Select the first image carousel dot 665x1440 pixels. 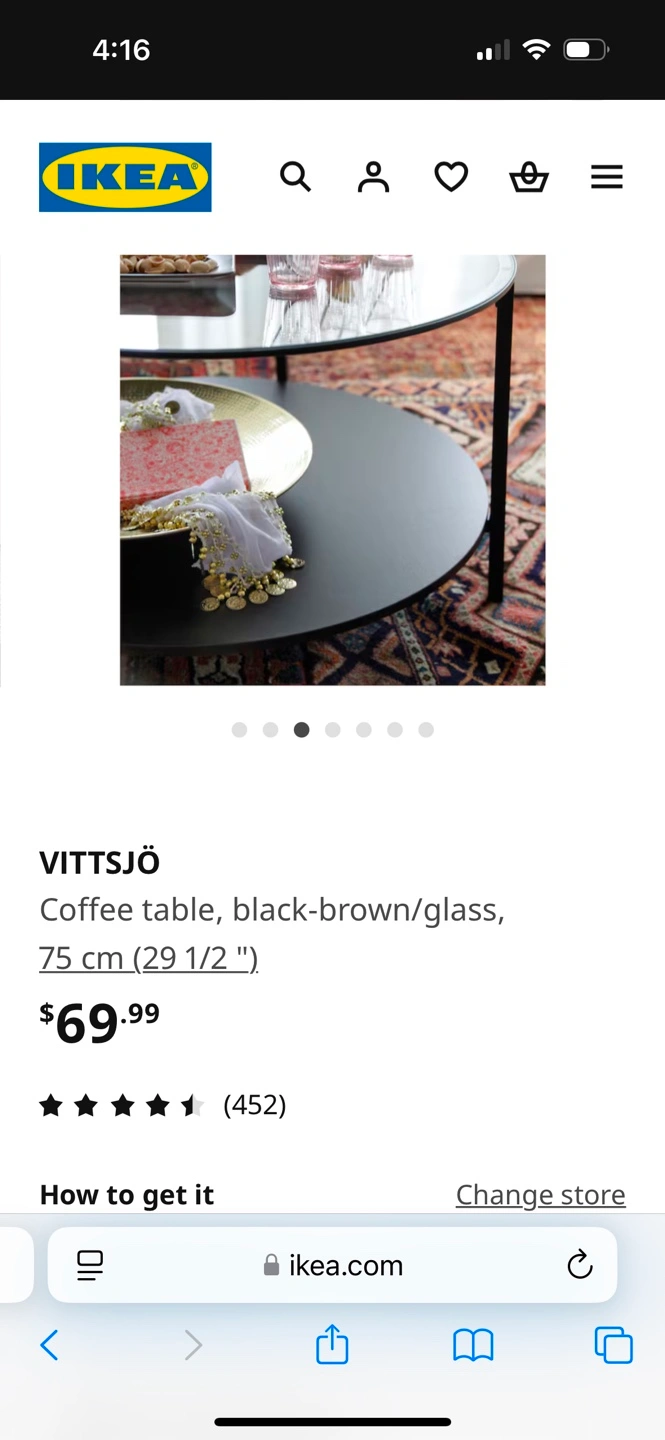click(x=239, y=730)
